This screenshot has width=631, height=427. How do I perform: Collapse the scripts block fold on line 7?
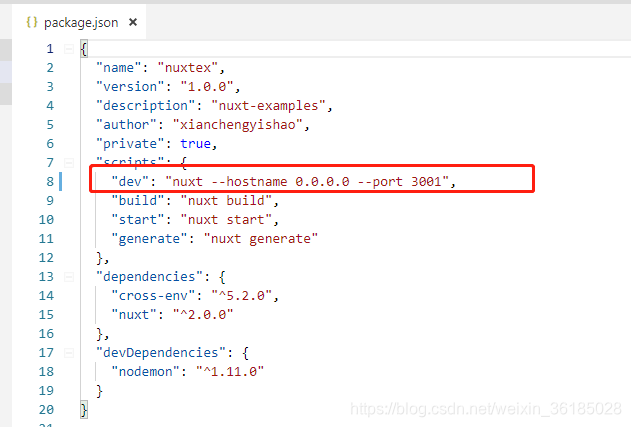[x=69, y=163]
